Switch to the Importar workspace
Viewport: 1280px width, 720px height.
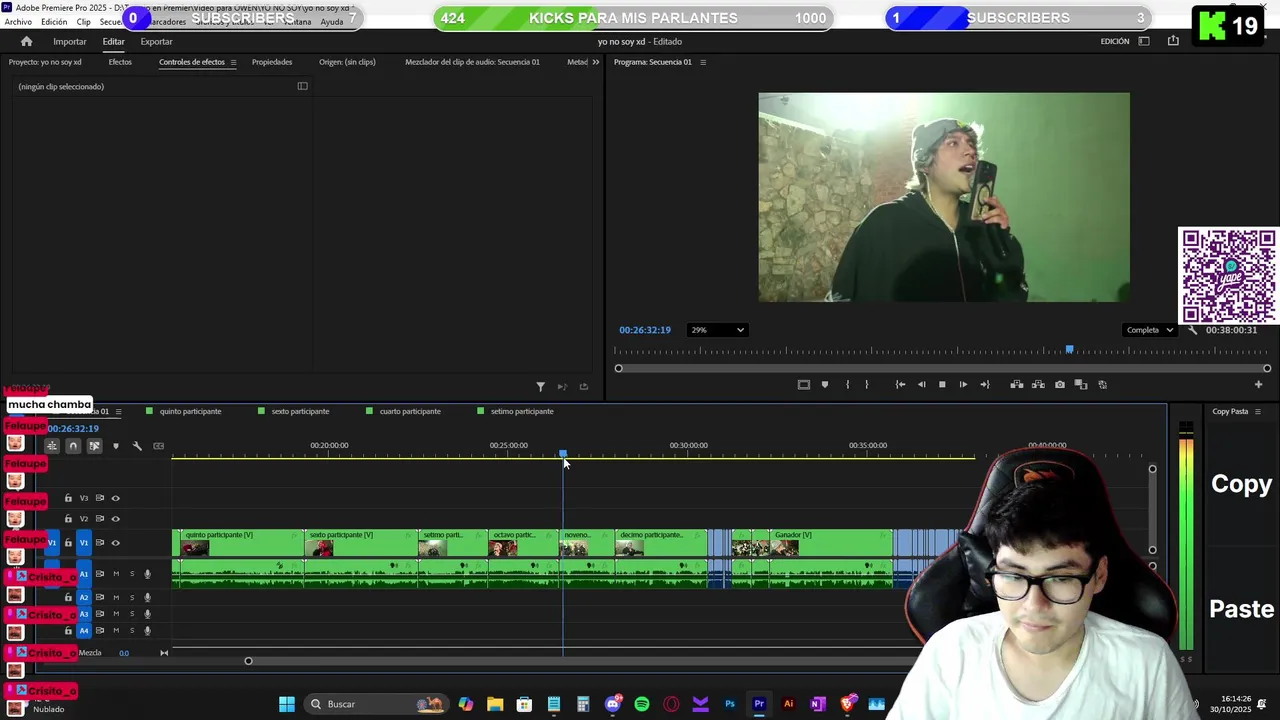pyautogui.click(x=70, y=41)
